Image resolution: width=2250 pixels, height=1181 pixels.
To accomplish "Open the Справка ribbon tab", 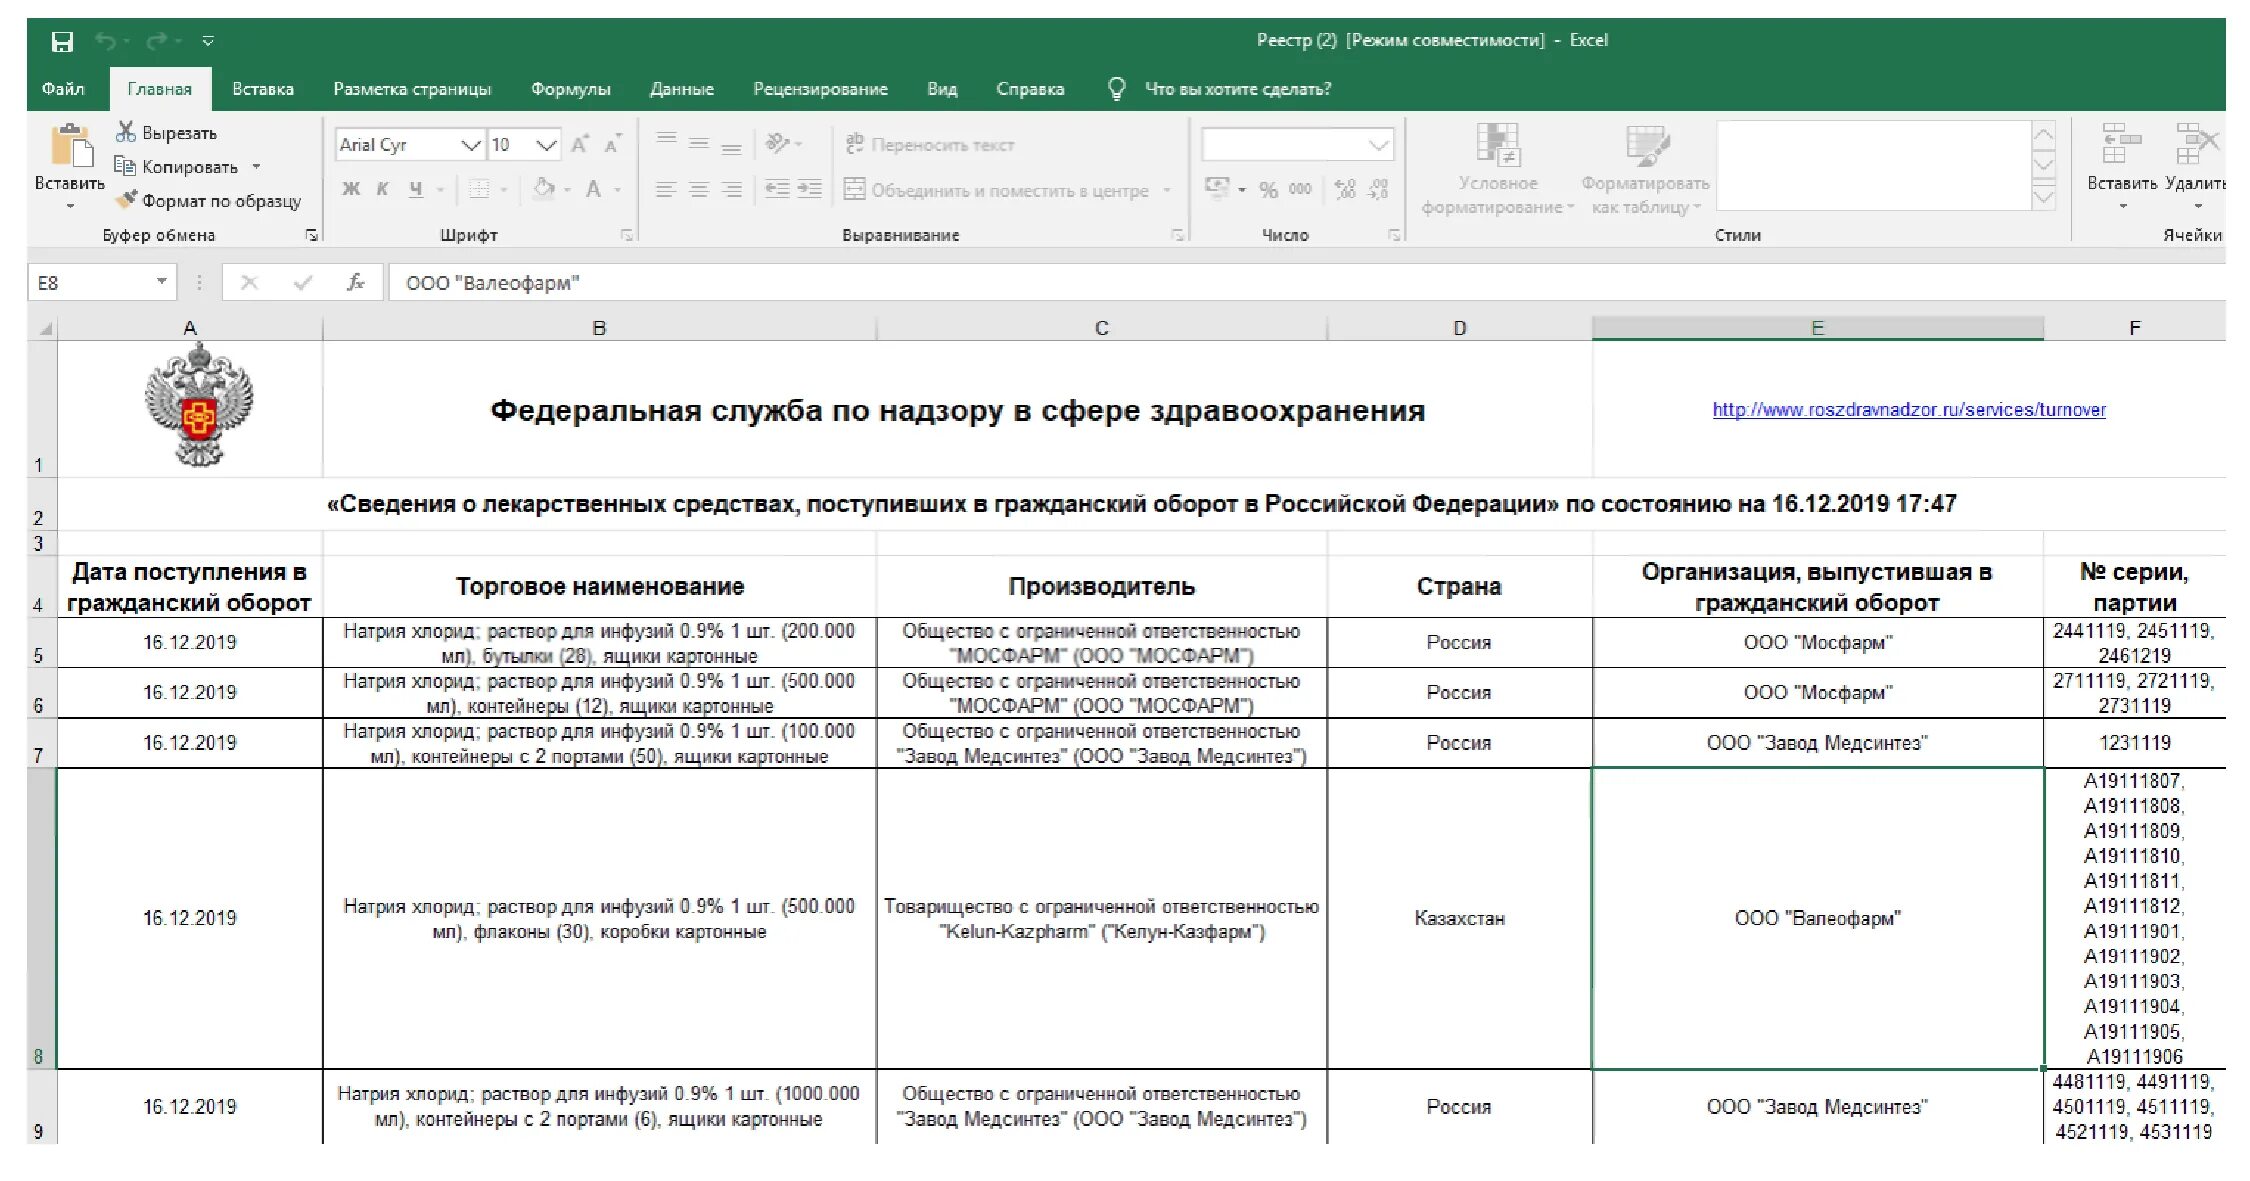I will [1030, 89].
